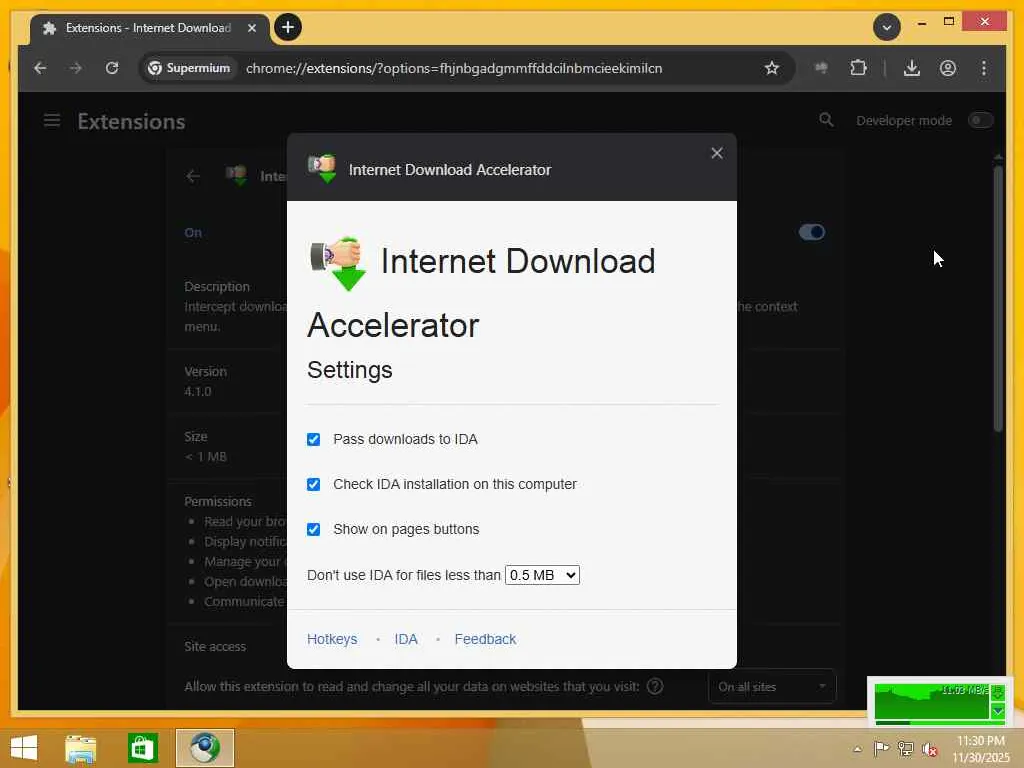The height and width of the screenshot is (768, 1024).
Task: Click the site access help icon
Action: click(655, 686)
